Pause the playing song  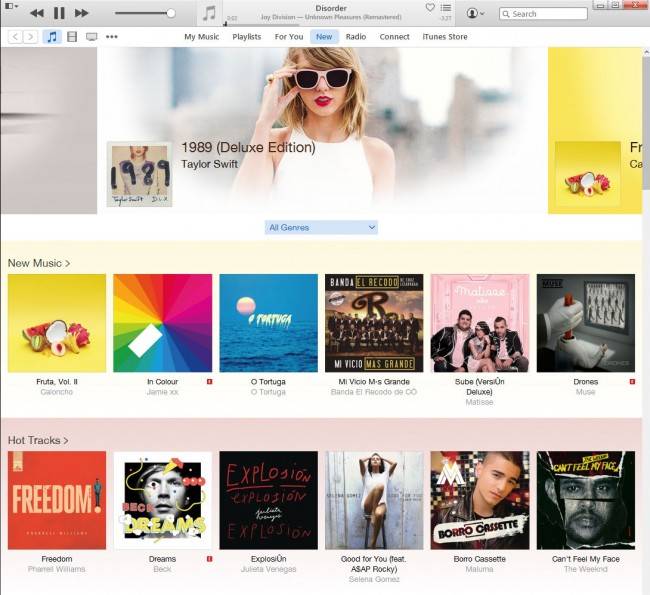pyautogui.click(x=59, y=13)
